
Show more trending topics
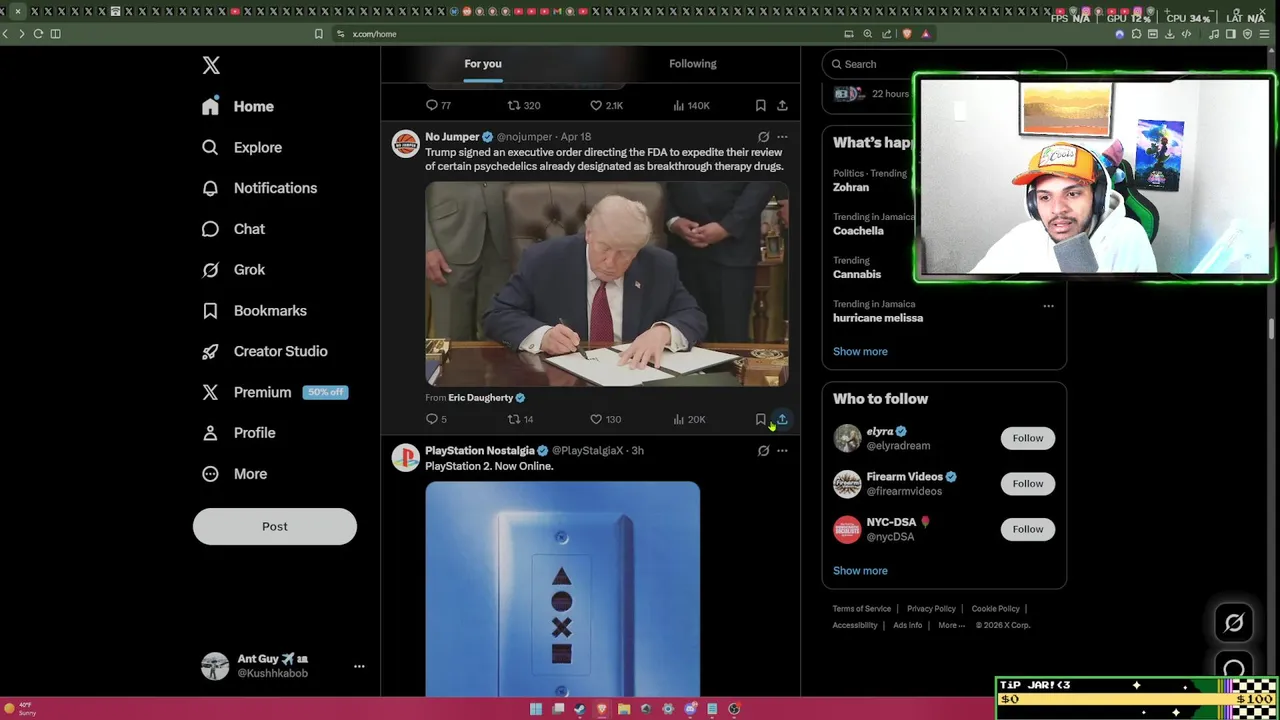(860, 351)
